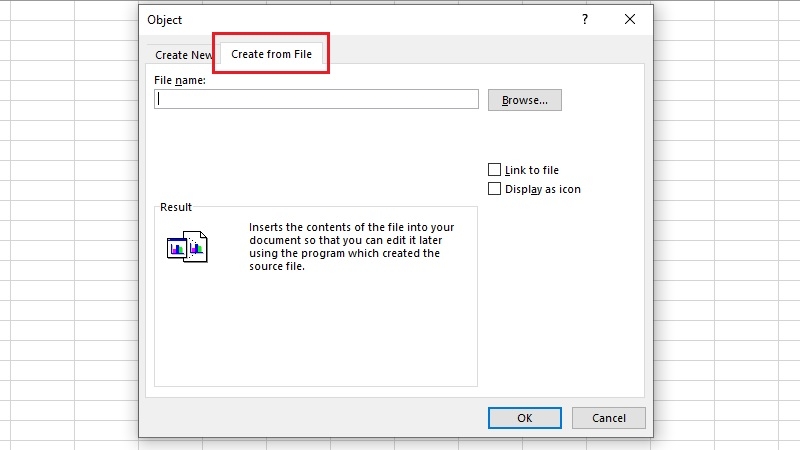This screenshot has width=800, height=450.
Task: Click the 'Inserts the contents of the file' description
Action: coord(352,246)
